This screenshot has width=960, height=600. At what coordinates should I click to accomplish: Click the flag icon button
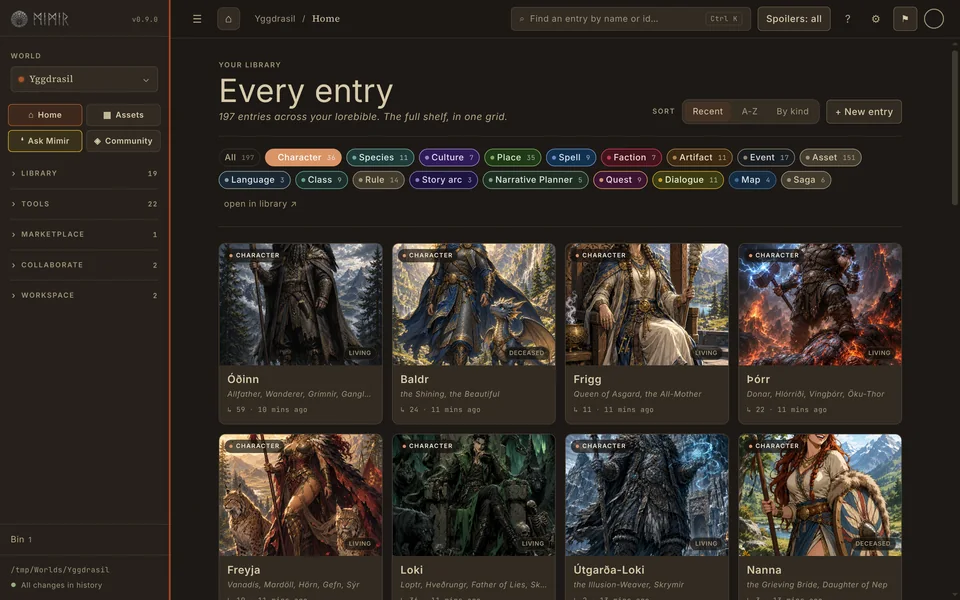click(905, 19)
